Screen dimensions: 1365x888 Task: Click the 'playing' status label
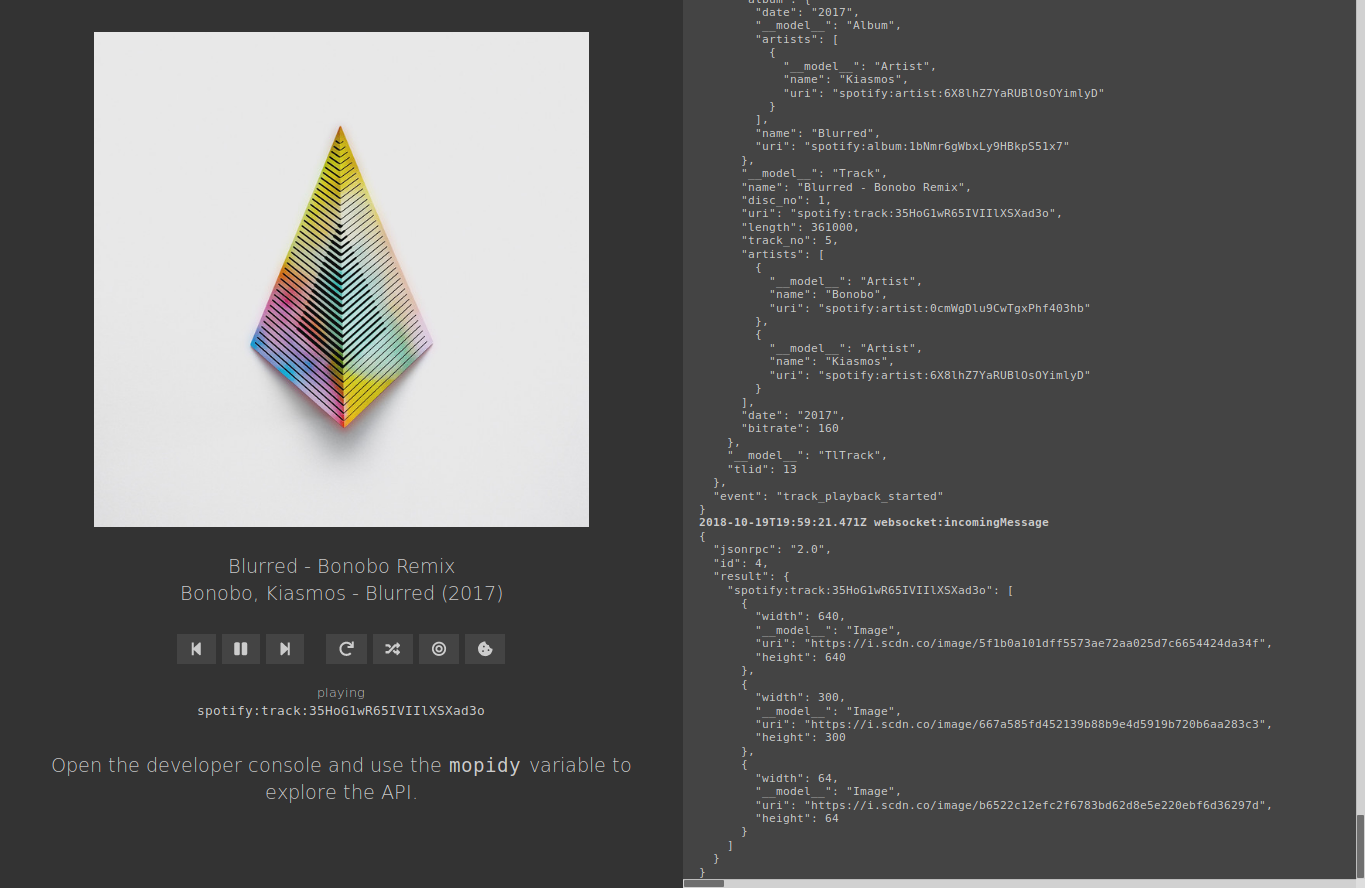point(341,692)
